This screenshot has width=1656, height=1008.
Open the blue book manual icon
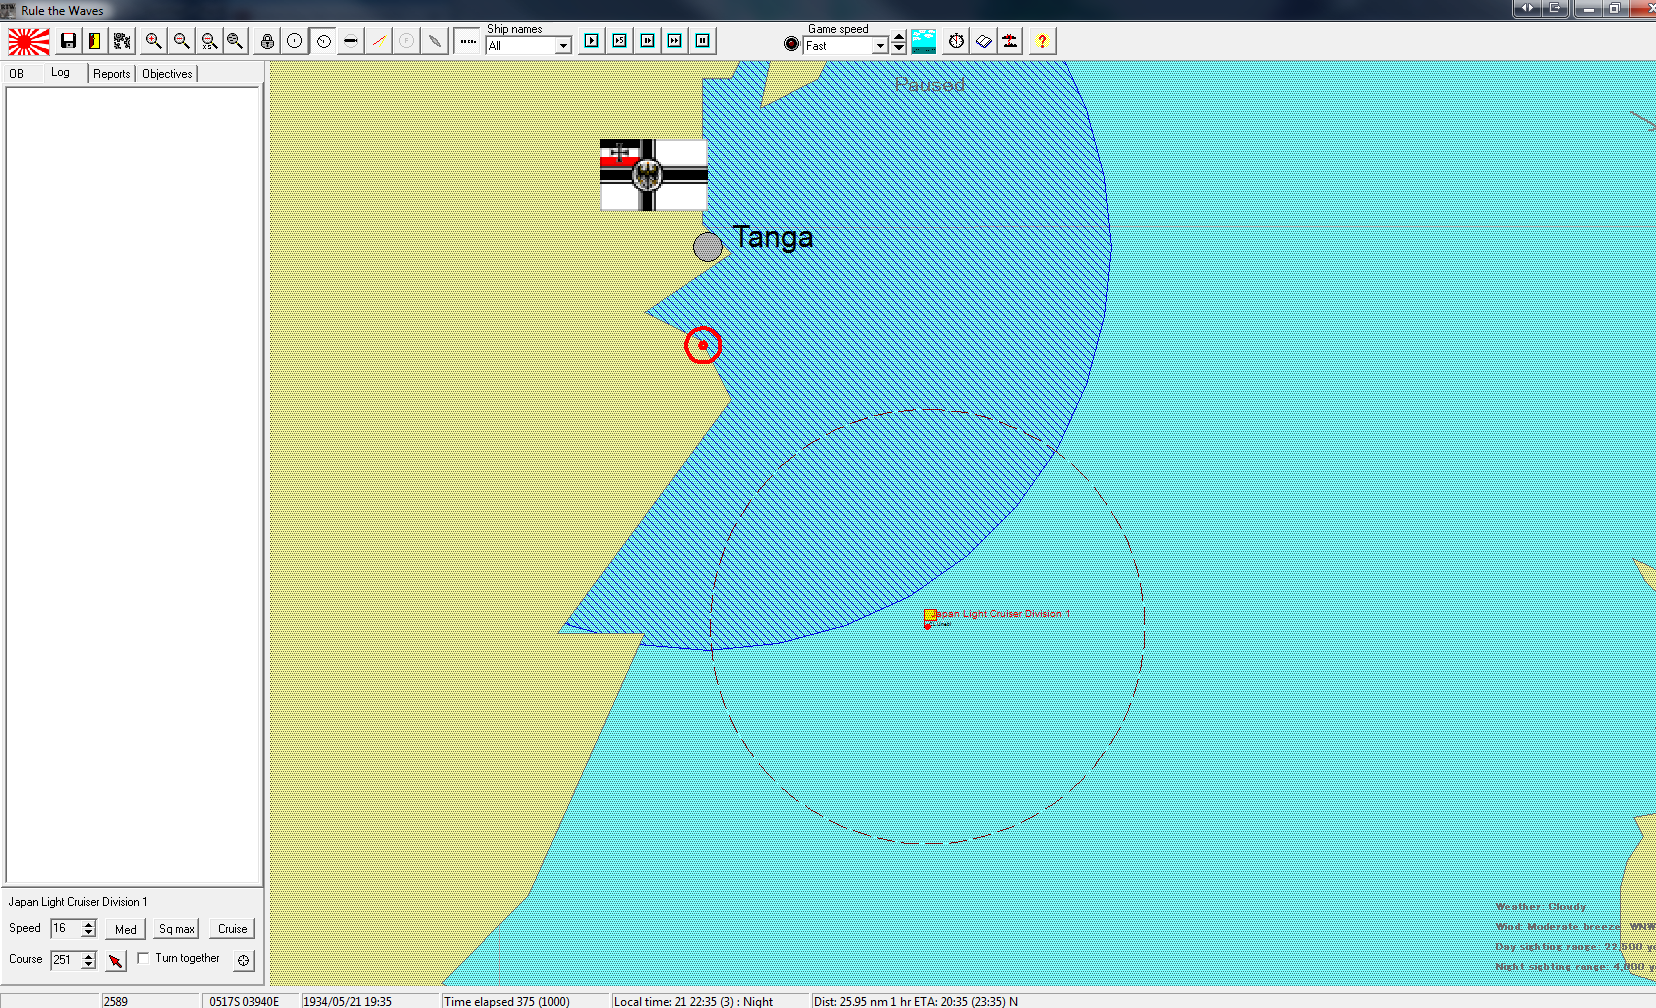pyautogui.click(x=984, y=41)
